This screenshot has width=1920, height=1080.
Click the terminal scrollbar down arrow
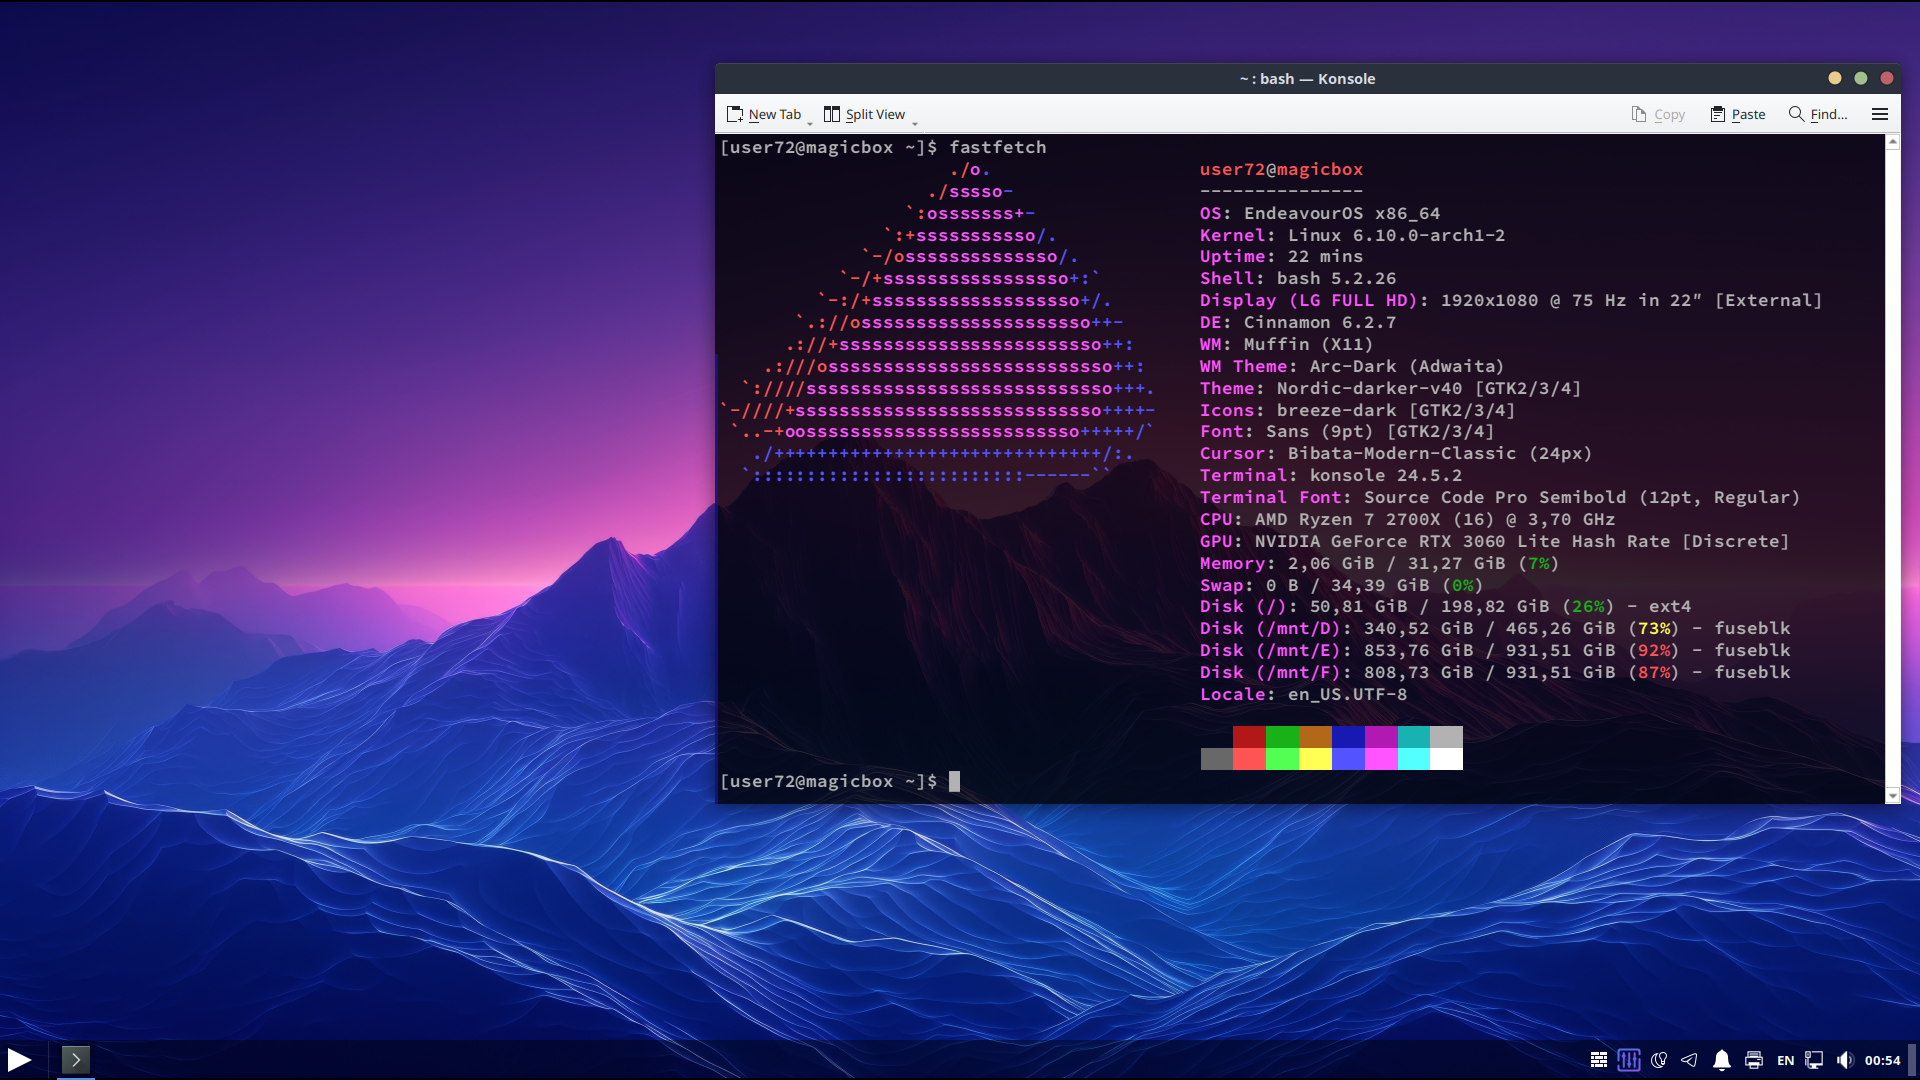[1892, 796]
